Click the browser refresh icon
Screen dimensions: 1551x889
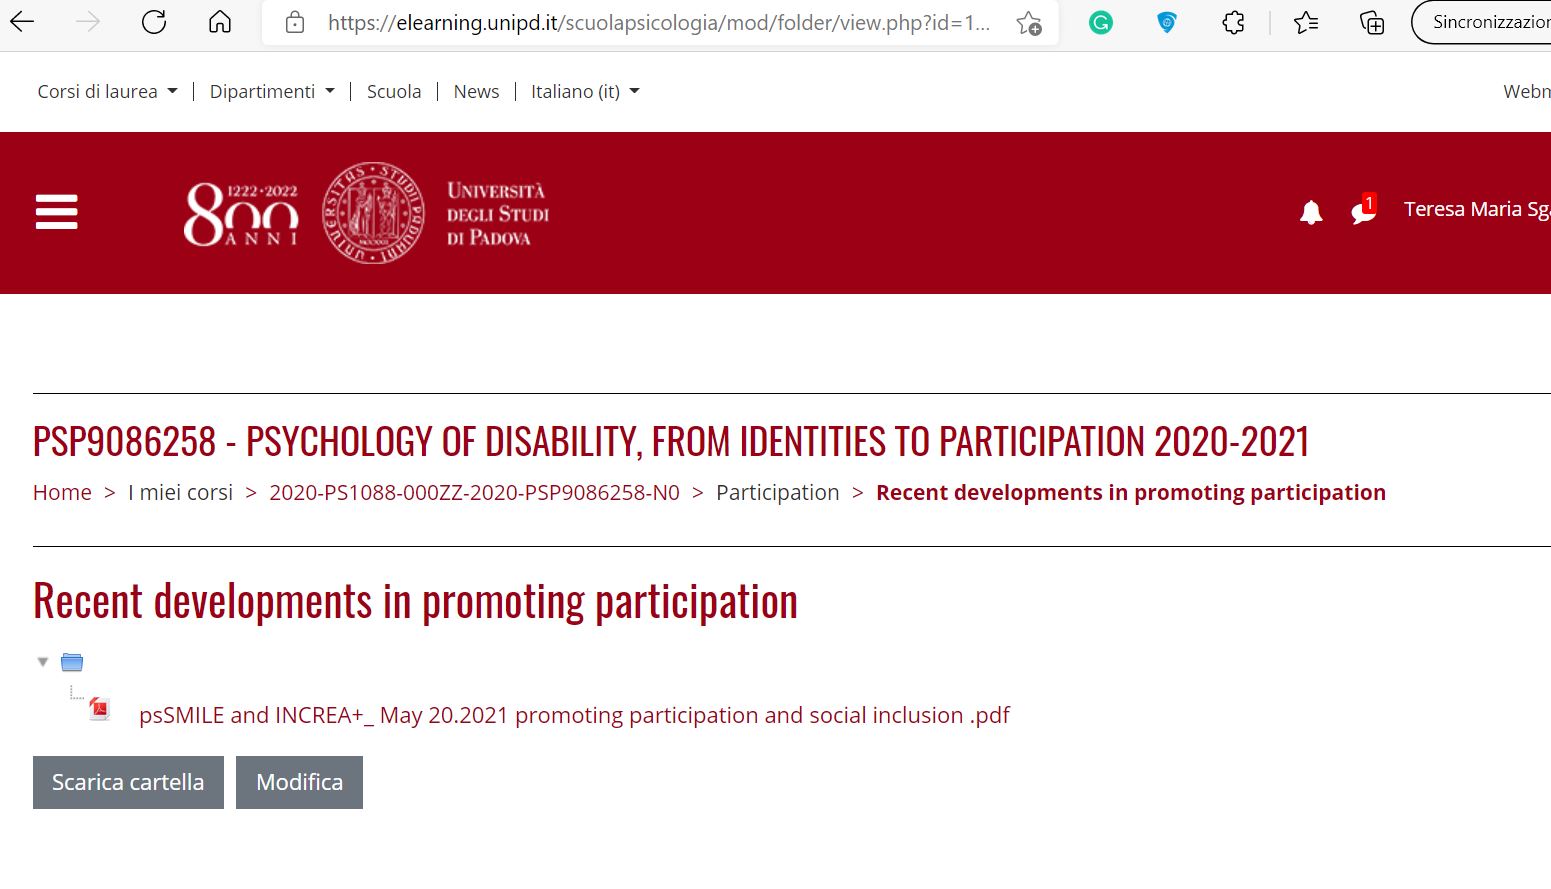tap(154, 22)
